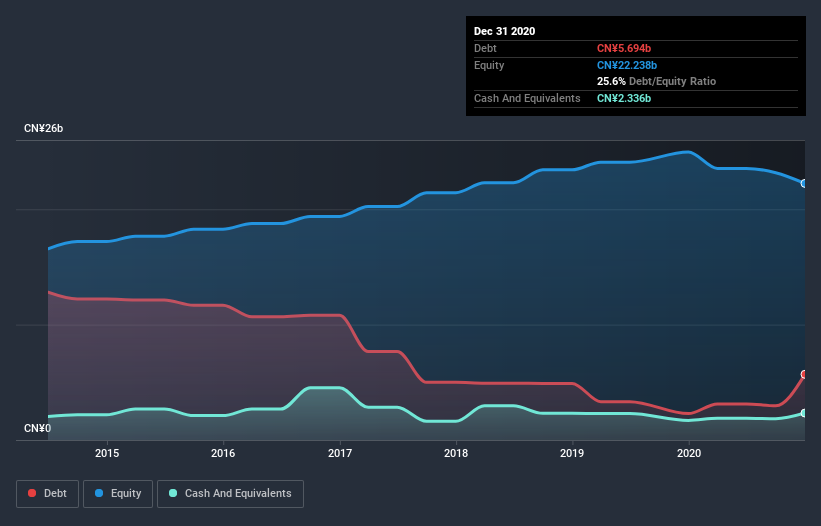Toggle the Cash And Equivalents legend button

pos(230,494)
